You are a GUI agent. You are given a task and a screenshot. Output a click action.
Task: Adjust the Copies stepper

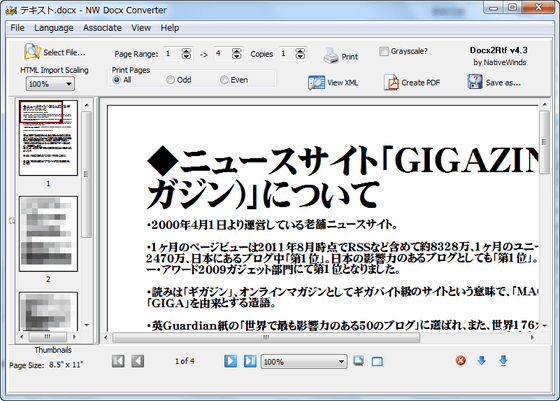tap(300, 54)
